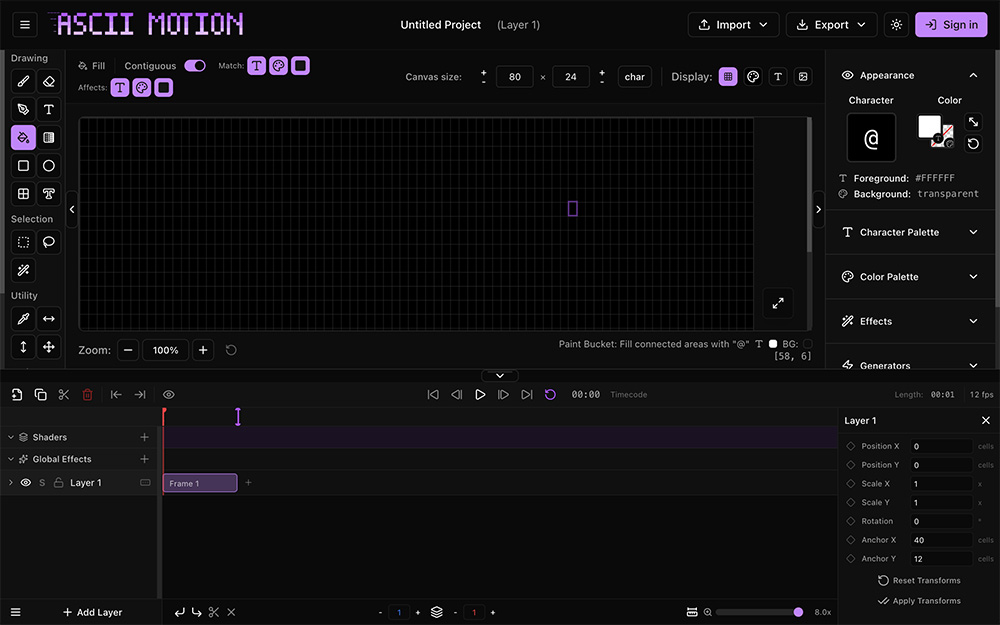The image size is (1000, 625).
Task: Collapse the Shaders track
Action: 11,438
